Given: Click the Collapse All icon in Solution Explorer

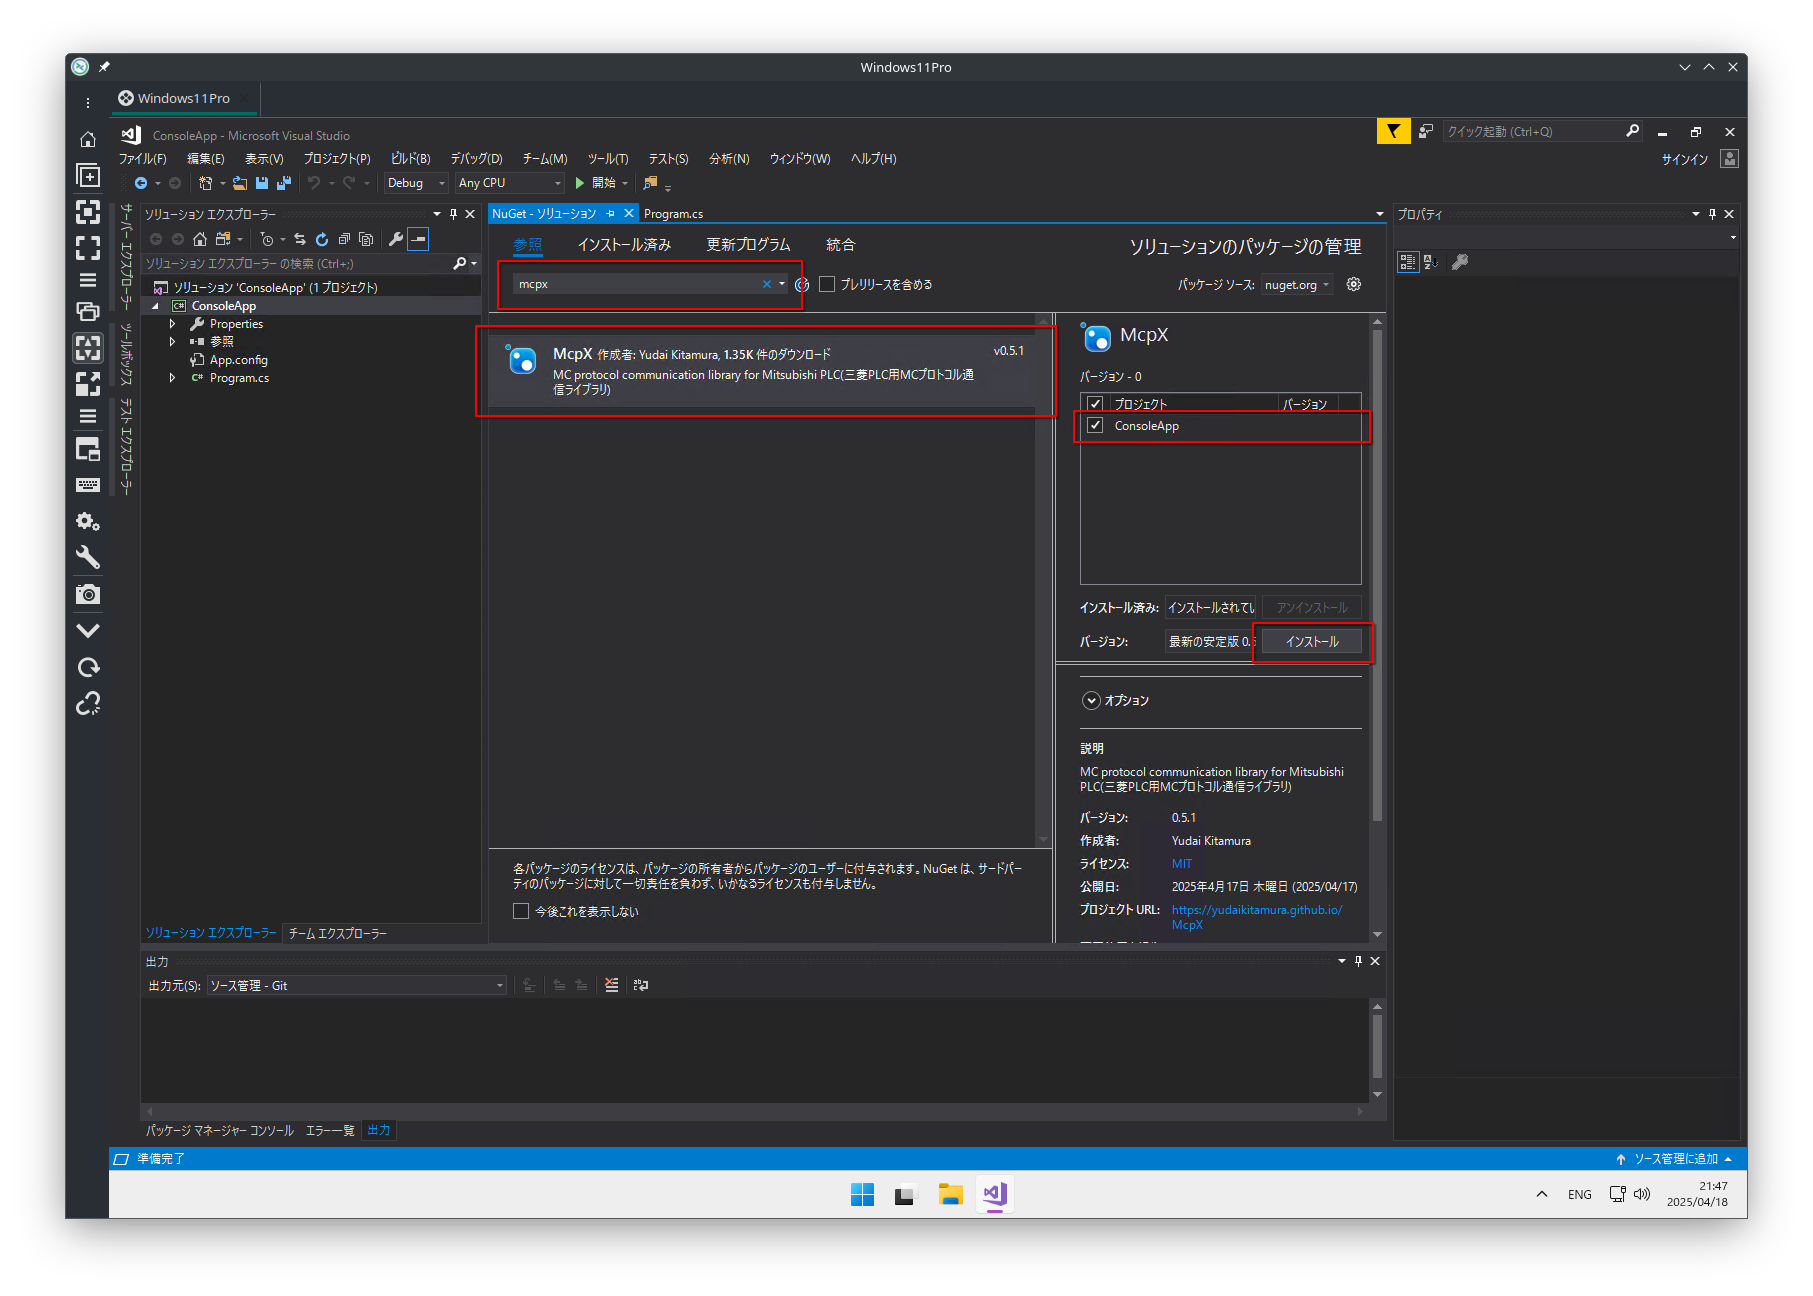Looking at the screenshot, I should pyautogui.click(x=344, y=239).
